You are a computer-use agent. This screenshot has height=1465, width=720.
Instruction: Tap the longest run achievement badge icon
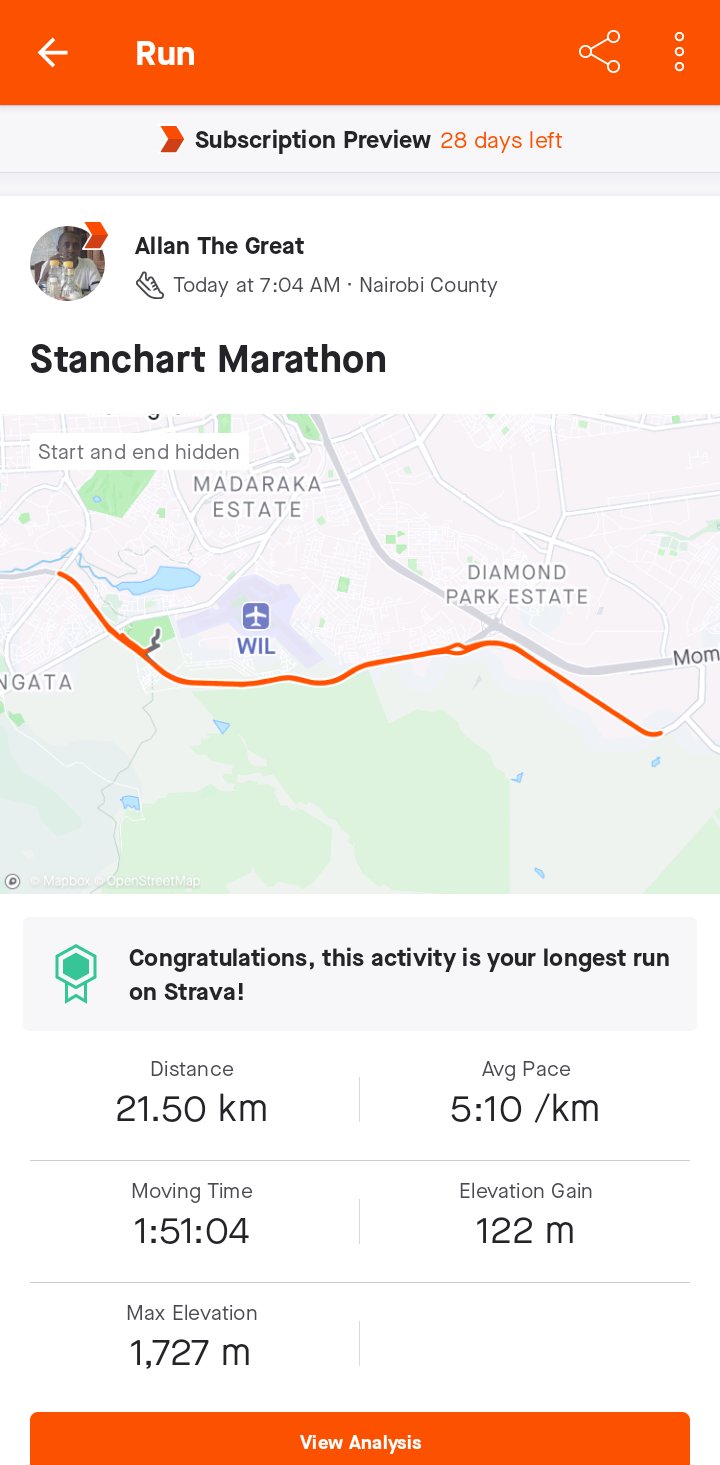click(x=76, y=973)
